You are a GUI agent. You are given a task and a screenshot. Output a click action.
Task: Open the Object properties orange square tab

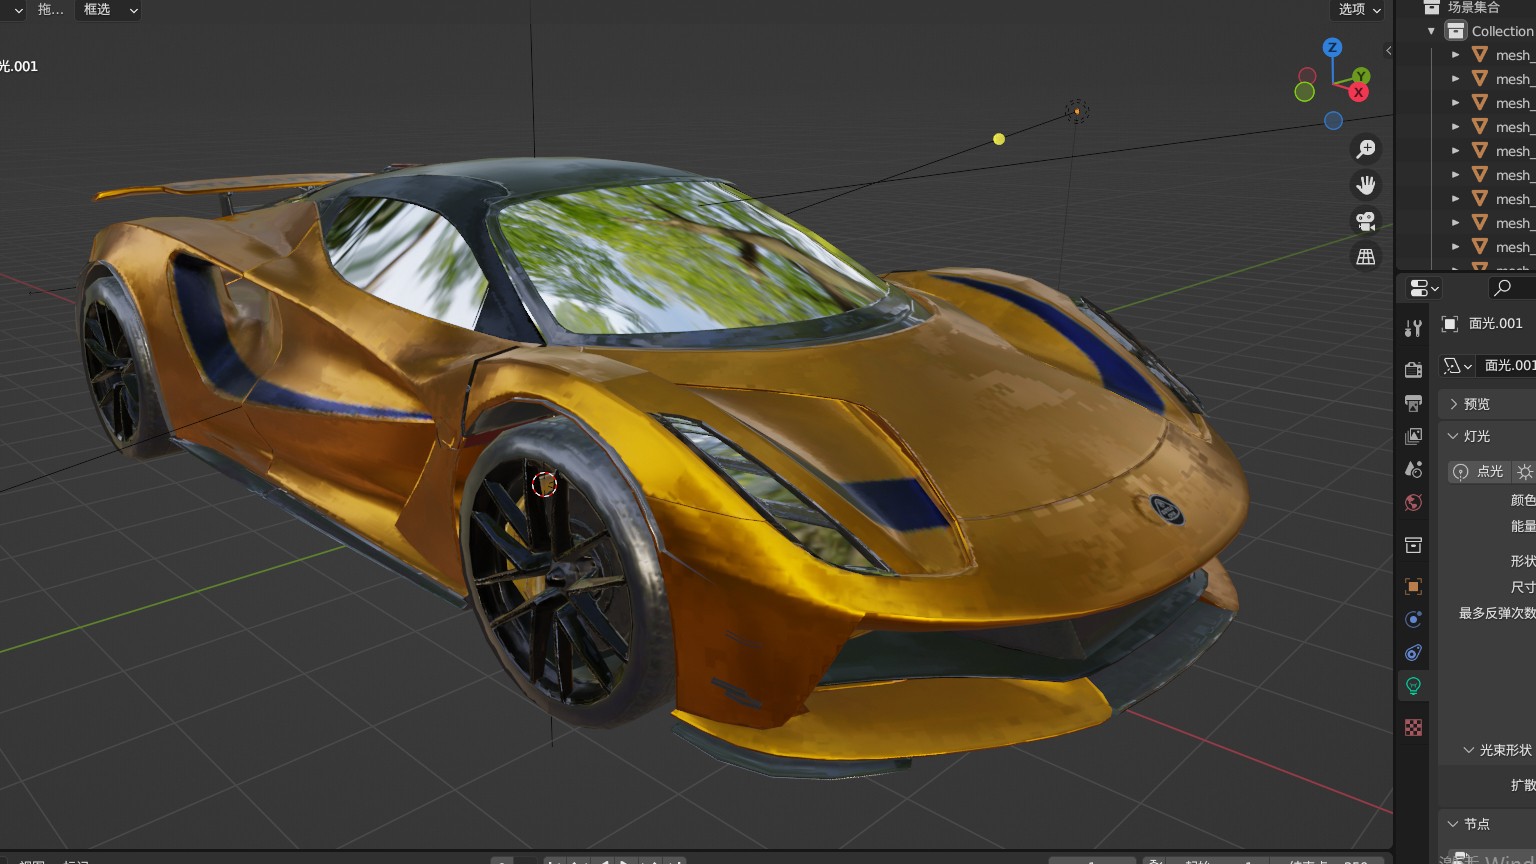tap(1413, 586)
